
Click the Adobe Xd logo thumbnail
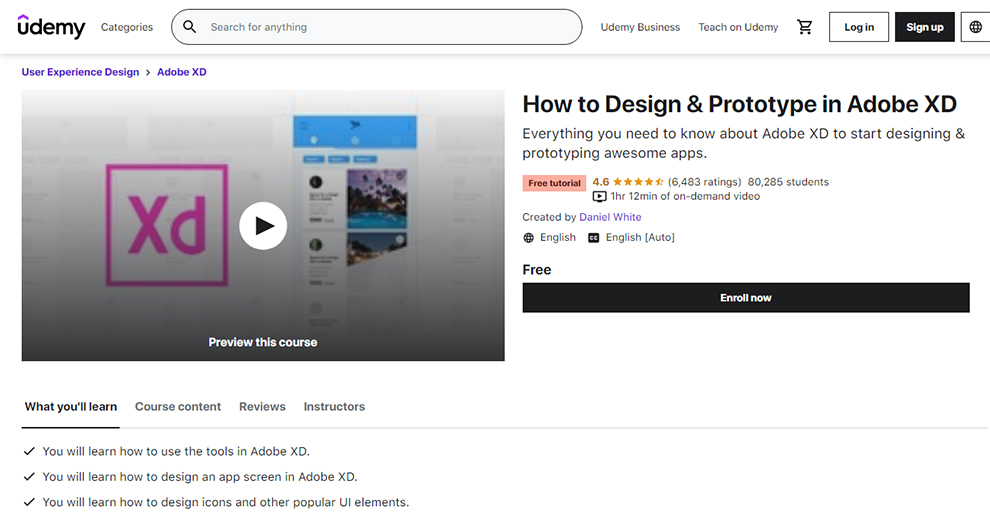pyautogui.click(x=167, y=225)
